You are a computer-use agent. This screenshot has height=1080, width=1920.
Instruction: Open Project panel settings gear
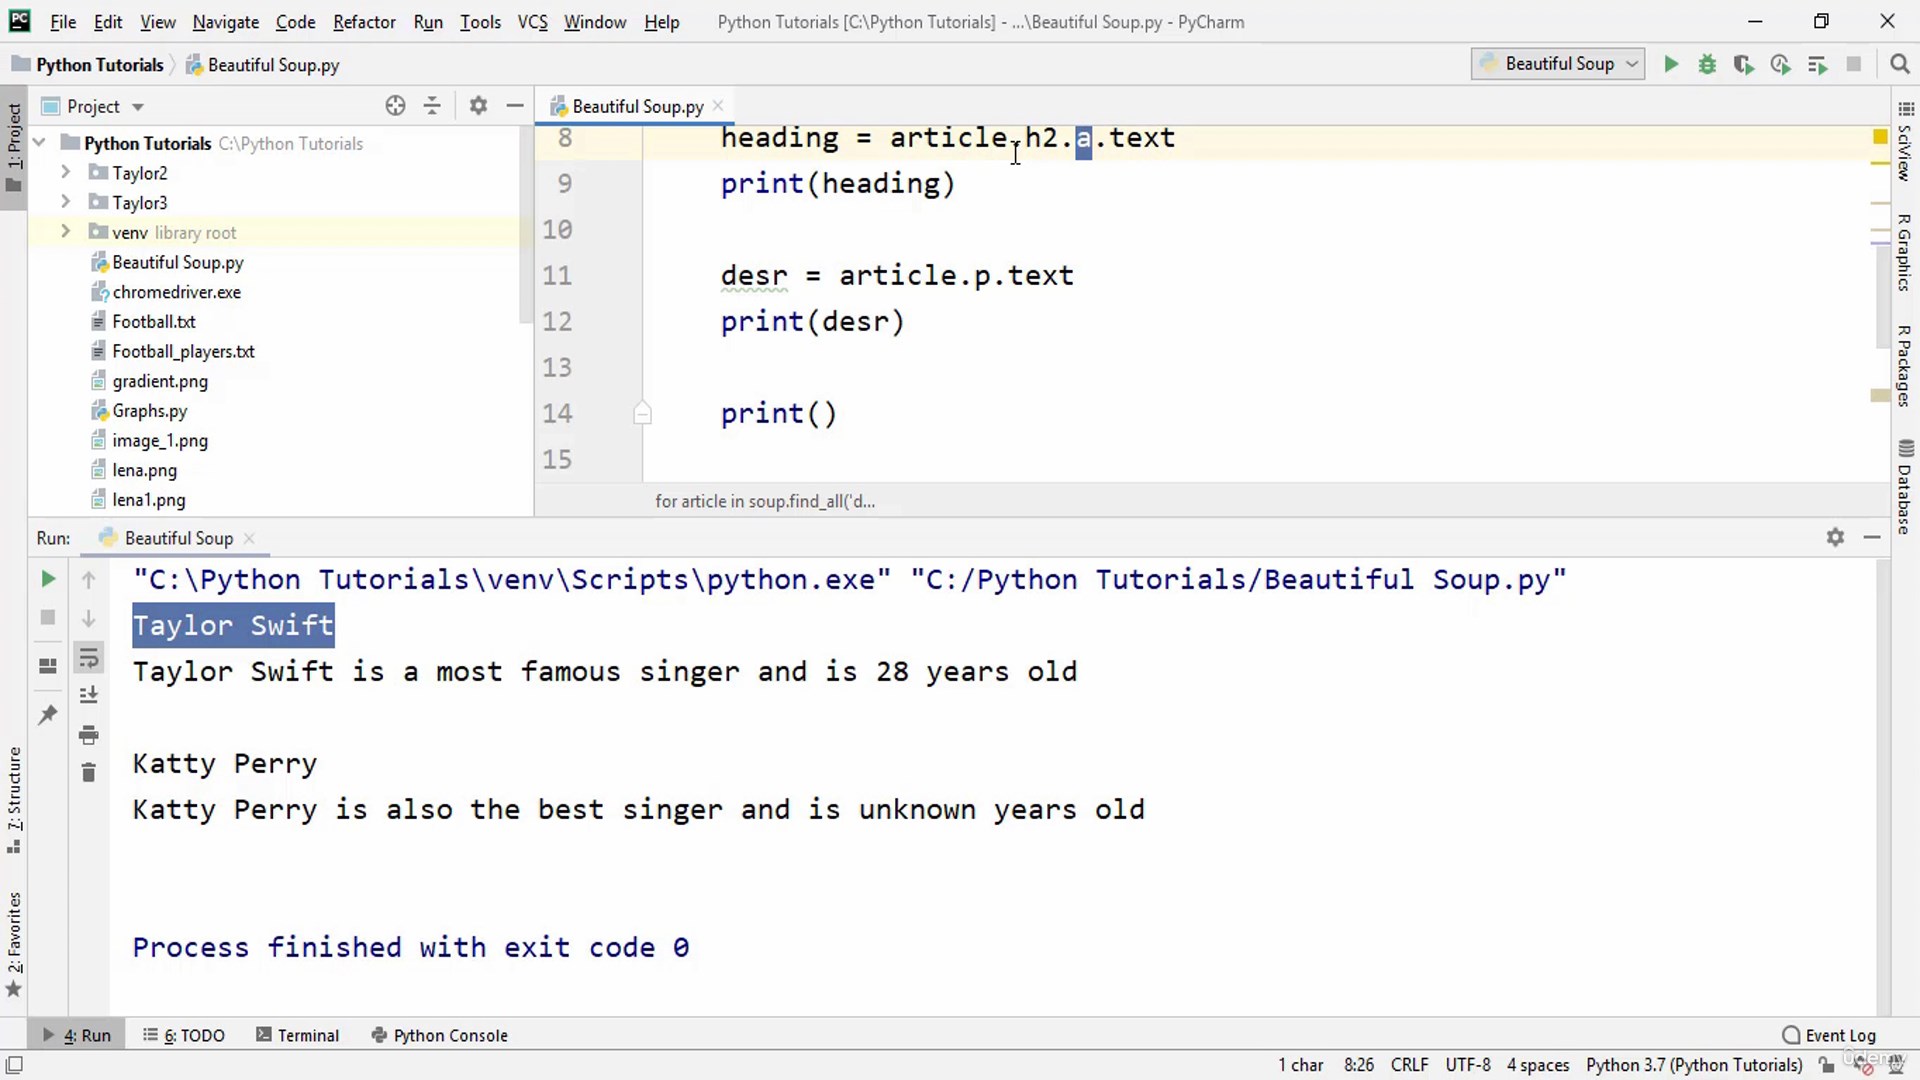pos(478,106)
